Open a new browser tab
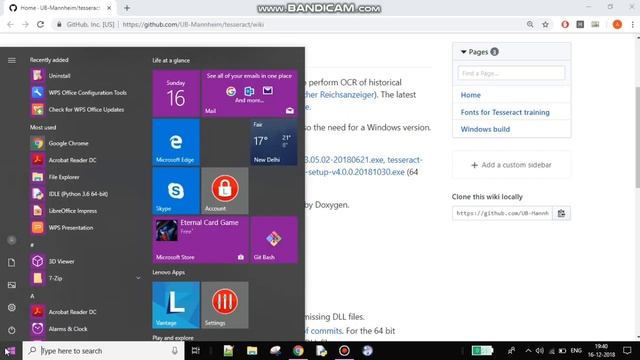Image resolution: width=640 pixels, height=360 pixels. pyautogui.click(x=127, y=8)
